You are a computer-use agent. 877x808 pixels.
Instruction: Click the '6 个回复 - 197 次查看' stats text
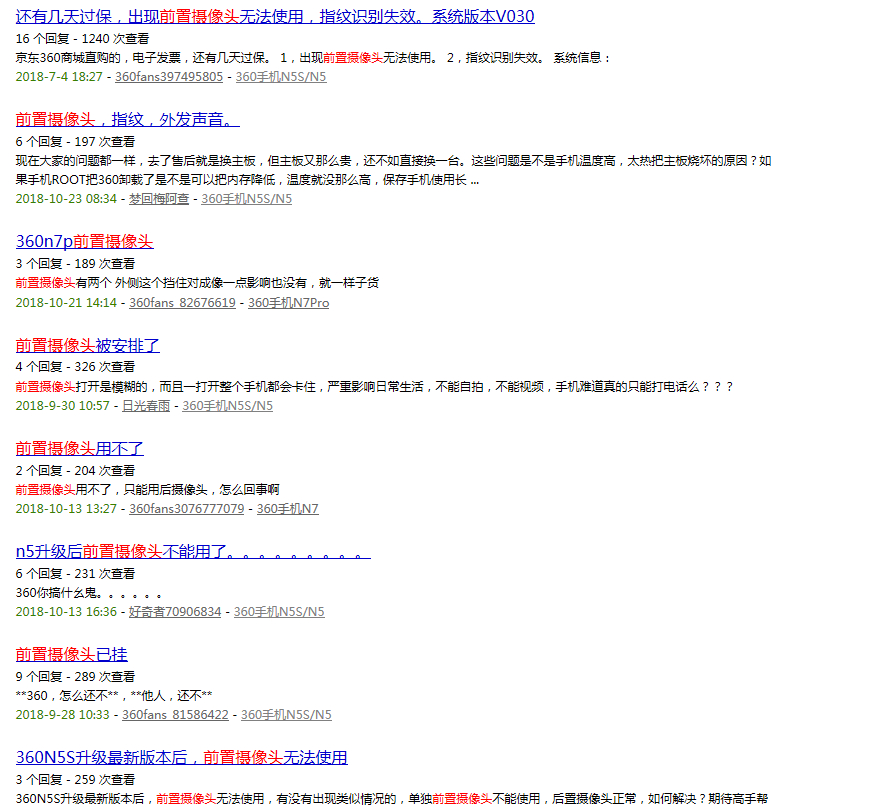[x=76, y=141]
